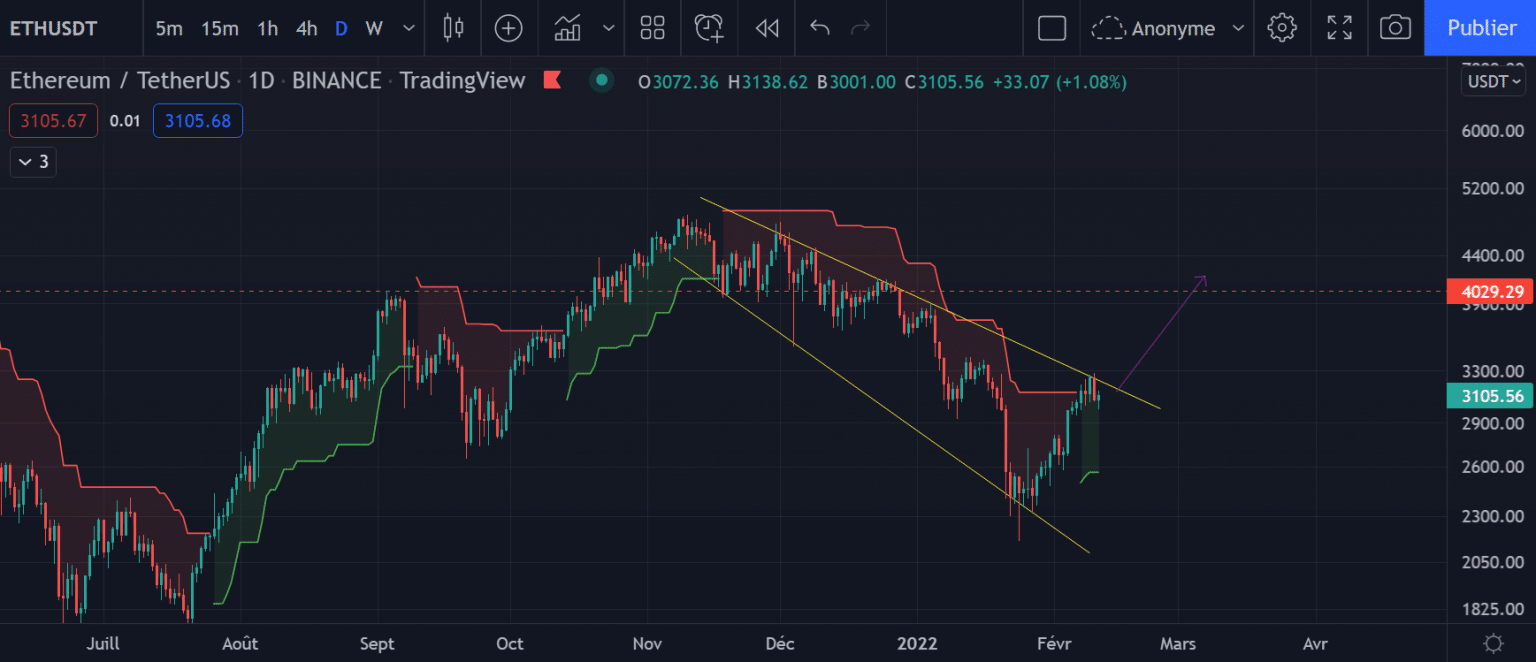The image size is (1536, 662).
Task: Click the compare or add symbol icon
Action: (x=509, y=28)
